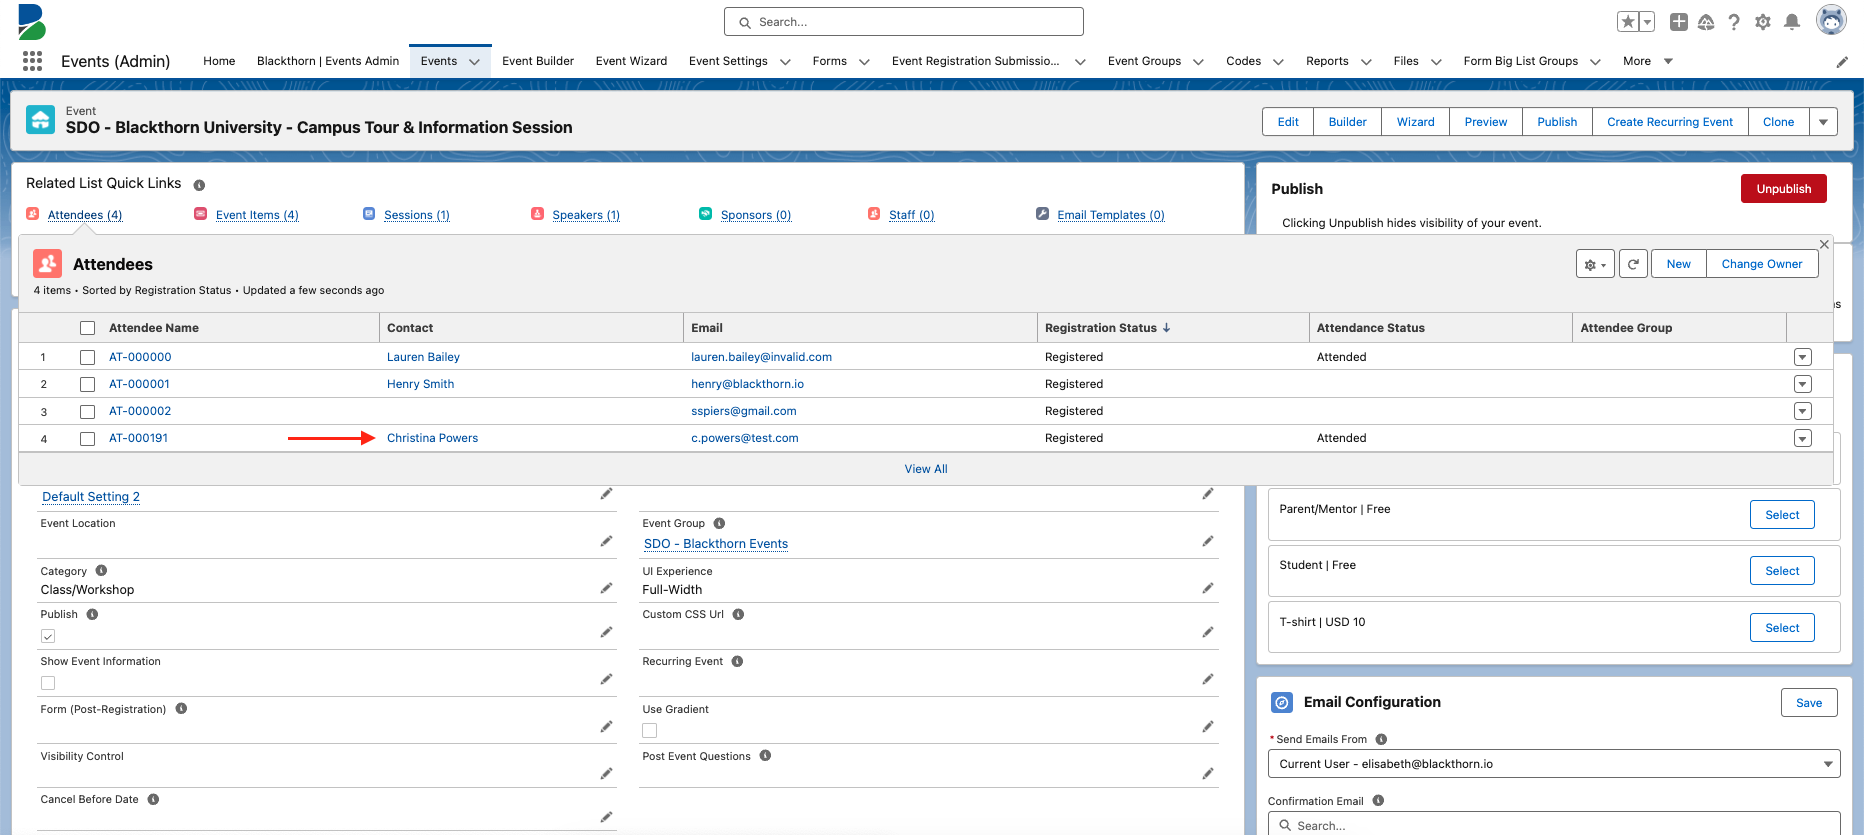The width and height of the screenshot is (1864, 835).
Task: Select the T-shirt | USD 10 item
Action: 1782,628
